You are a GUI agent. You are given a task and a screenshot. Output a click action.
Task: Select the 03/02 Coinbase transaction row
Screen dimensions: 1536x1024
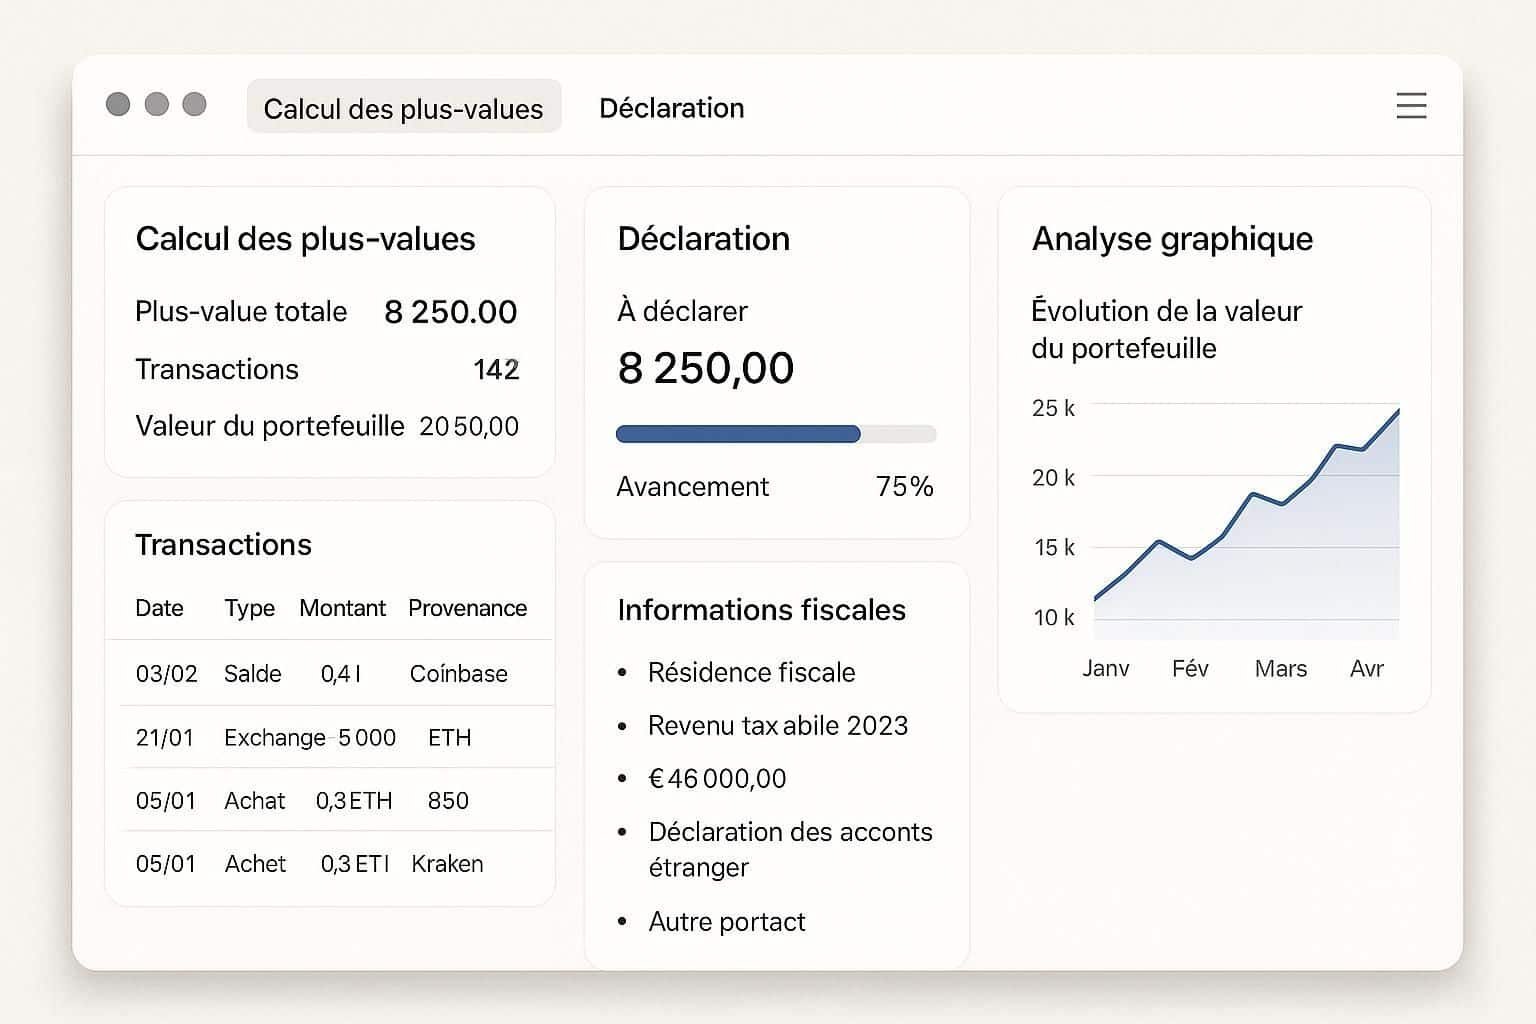pyautogui.click(x=329, y=674)
